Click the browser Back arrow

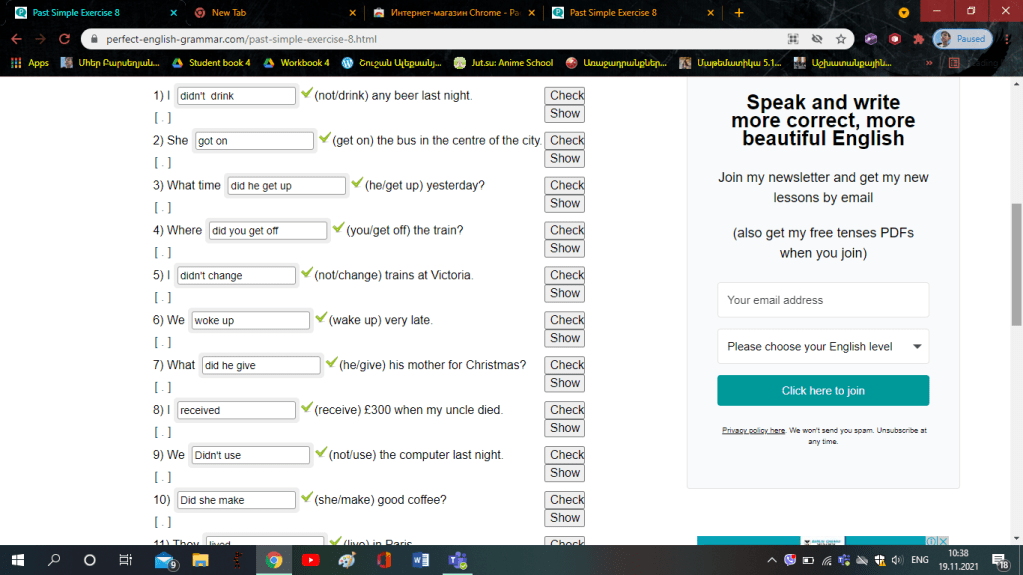coord(17,39)
